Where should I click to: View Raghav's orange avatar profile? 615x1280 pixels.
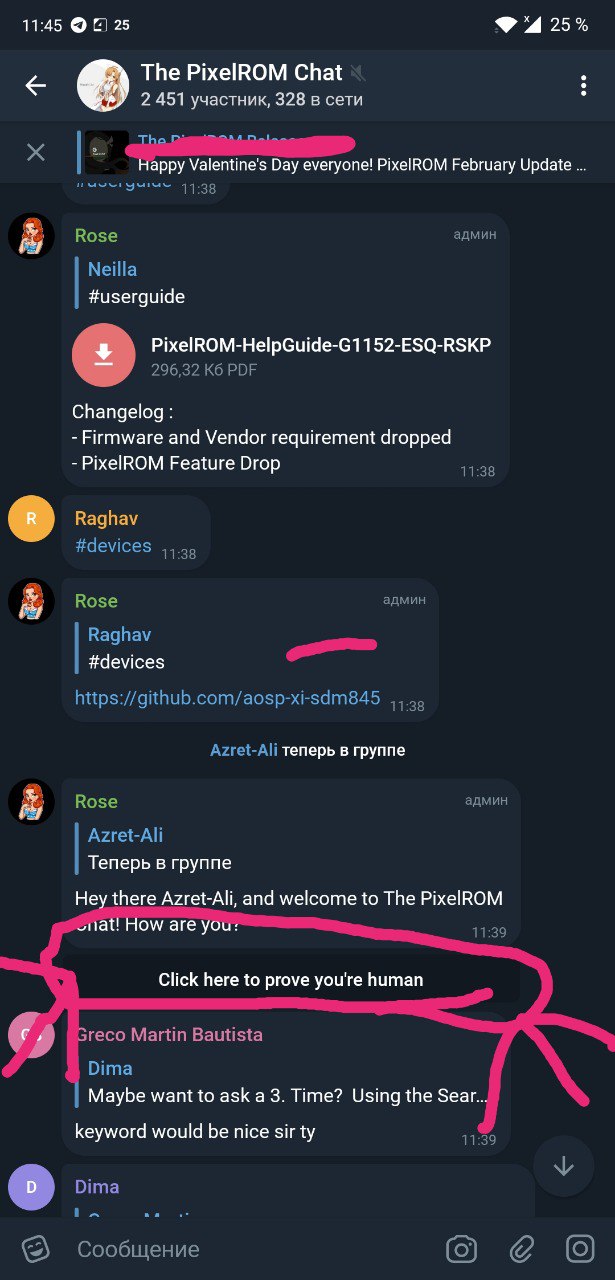31,518
